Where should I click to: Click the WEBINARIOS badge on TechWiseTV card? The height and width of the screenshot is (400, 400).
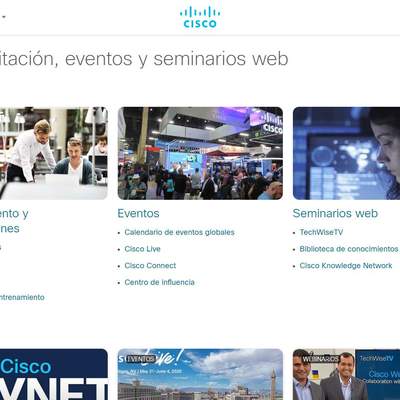coord(321,359)
